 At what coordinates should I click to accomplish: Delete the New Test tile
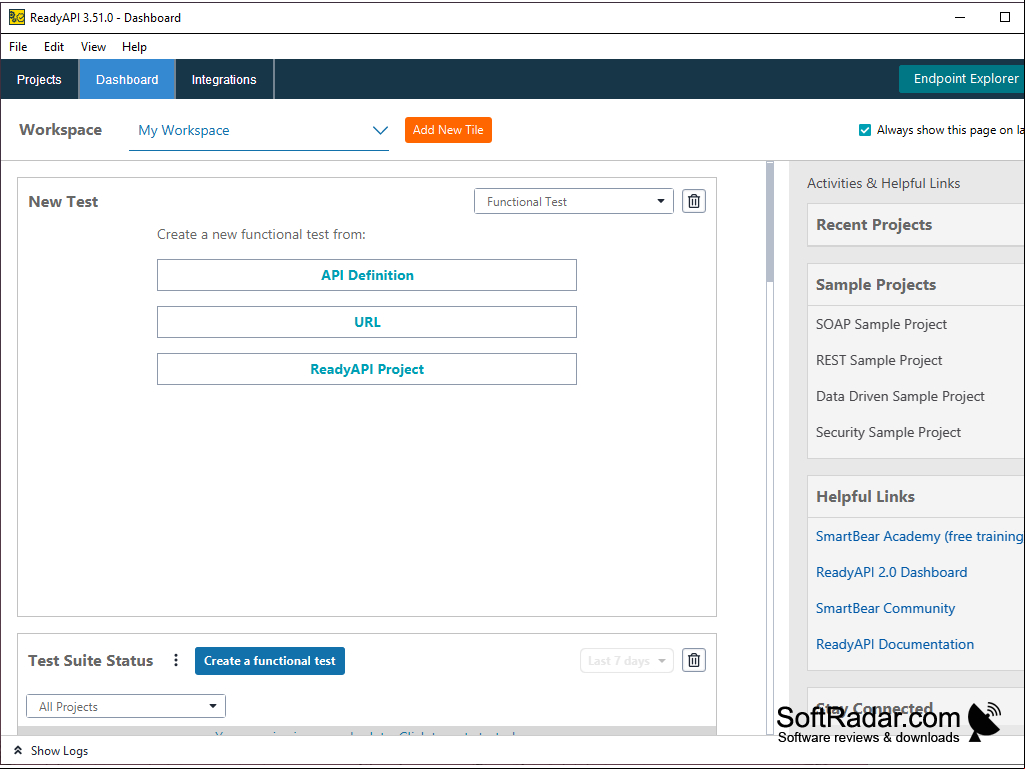[694, 201]
